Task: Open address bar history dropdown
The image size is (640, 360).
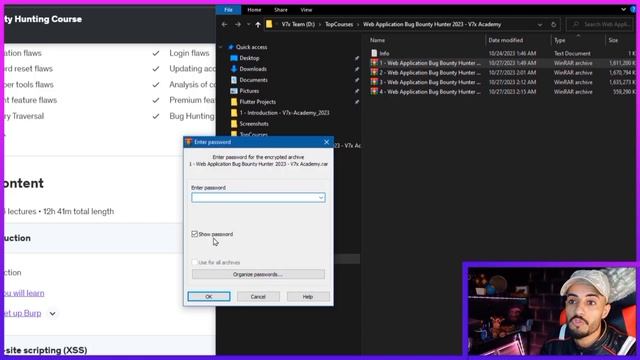Action: [540, 24]
